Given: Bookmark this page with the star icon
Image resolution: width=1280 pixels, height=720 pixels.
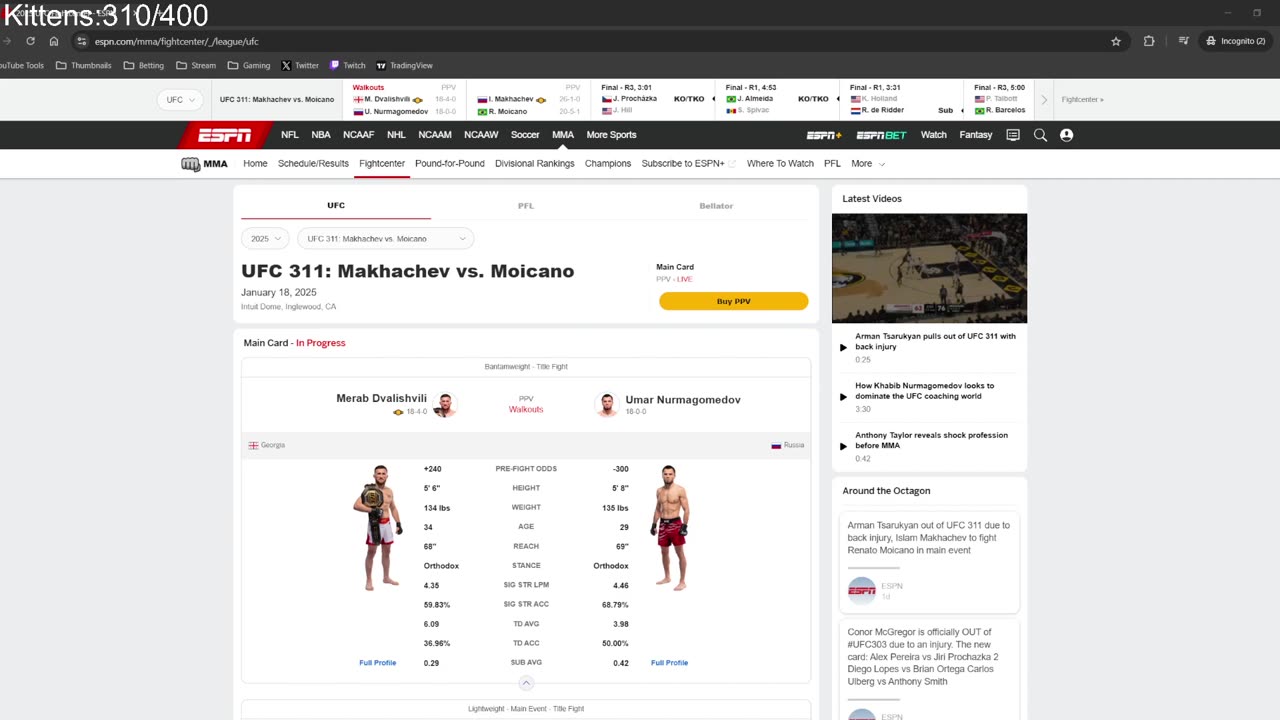Looking at the screenshot, I should [1116, 41].
